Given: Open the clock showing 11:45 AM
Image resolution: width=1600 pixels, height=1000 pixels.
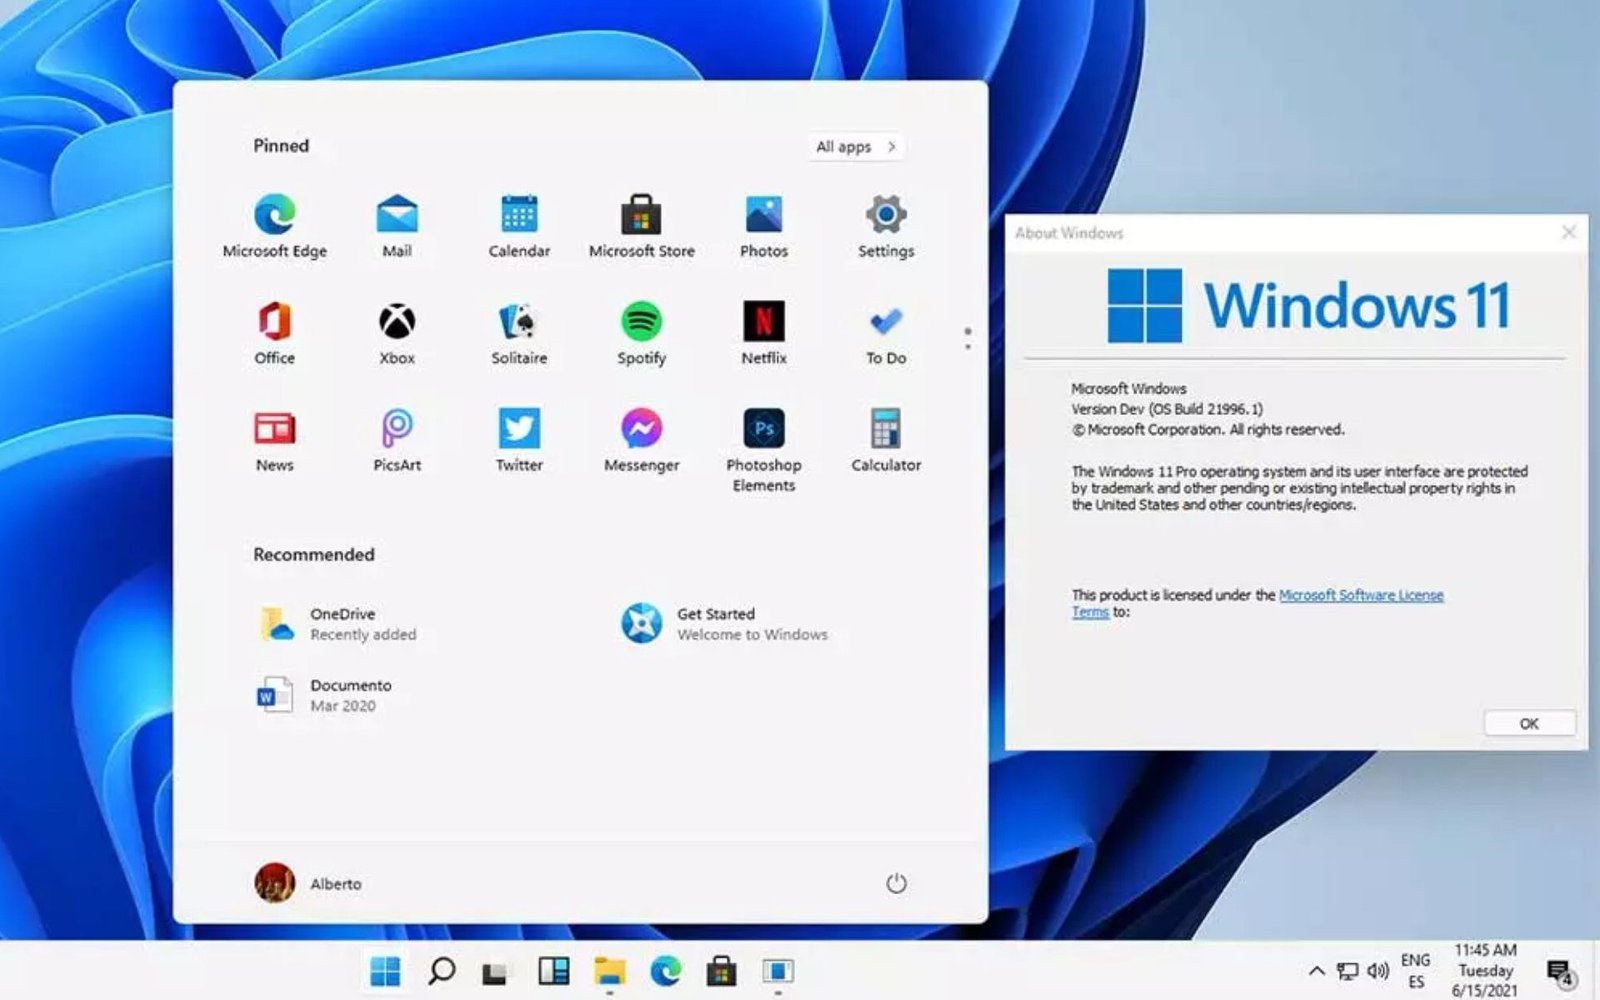Looking at the screenshot, I should click(1485, 971).
